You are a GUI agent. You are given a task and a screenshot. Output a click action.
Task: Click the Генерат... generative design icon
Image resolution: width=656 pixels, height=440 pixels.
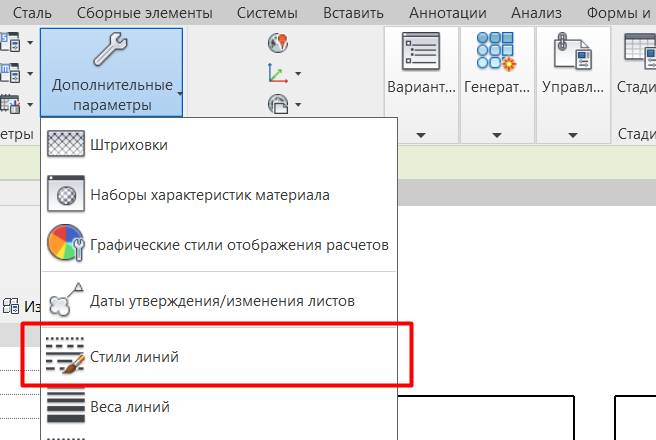[496, 51]
